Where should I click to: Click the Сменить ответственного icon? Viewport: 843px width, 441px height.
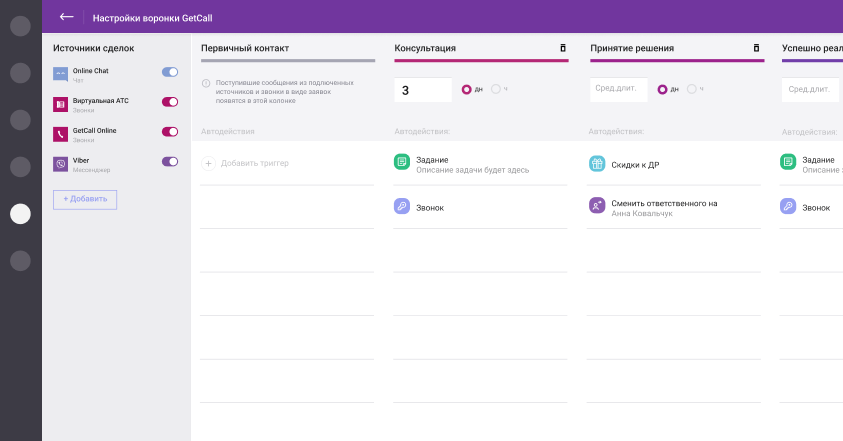(x=597, y=205)
